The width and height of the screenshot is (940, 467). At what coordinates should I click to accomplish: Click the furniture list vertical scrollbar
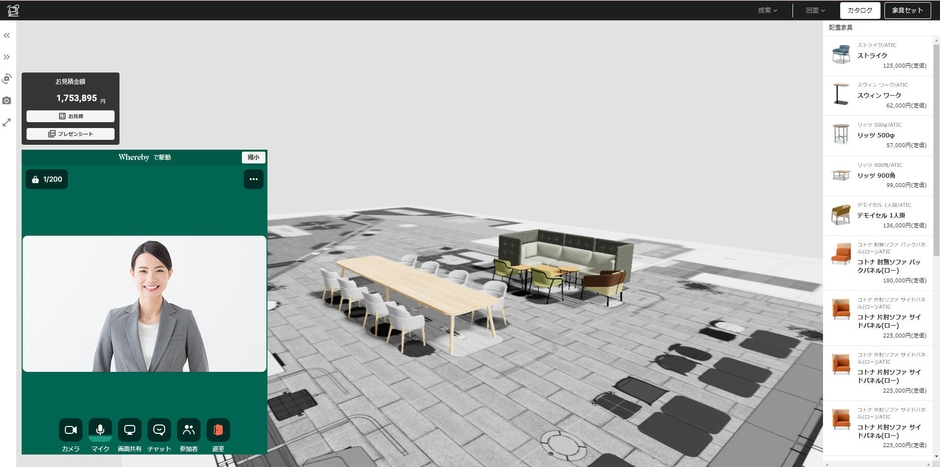point(936,150)
